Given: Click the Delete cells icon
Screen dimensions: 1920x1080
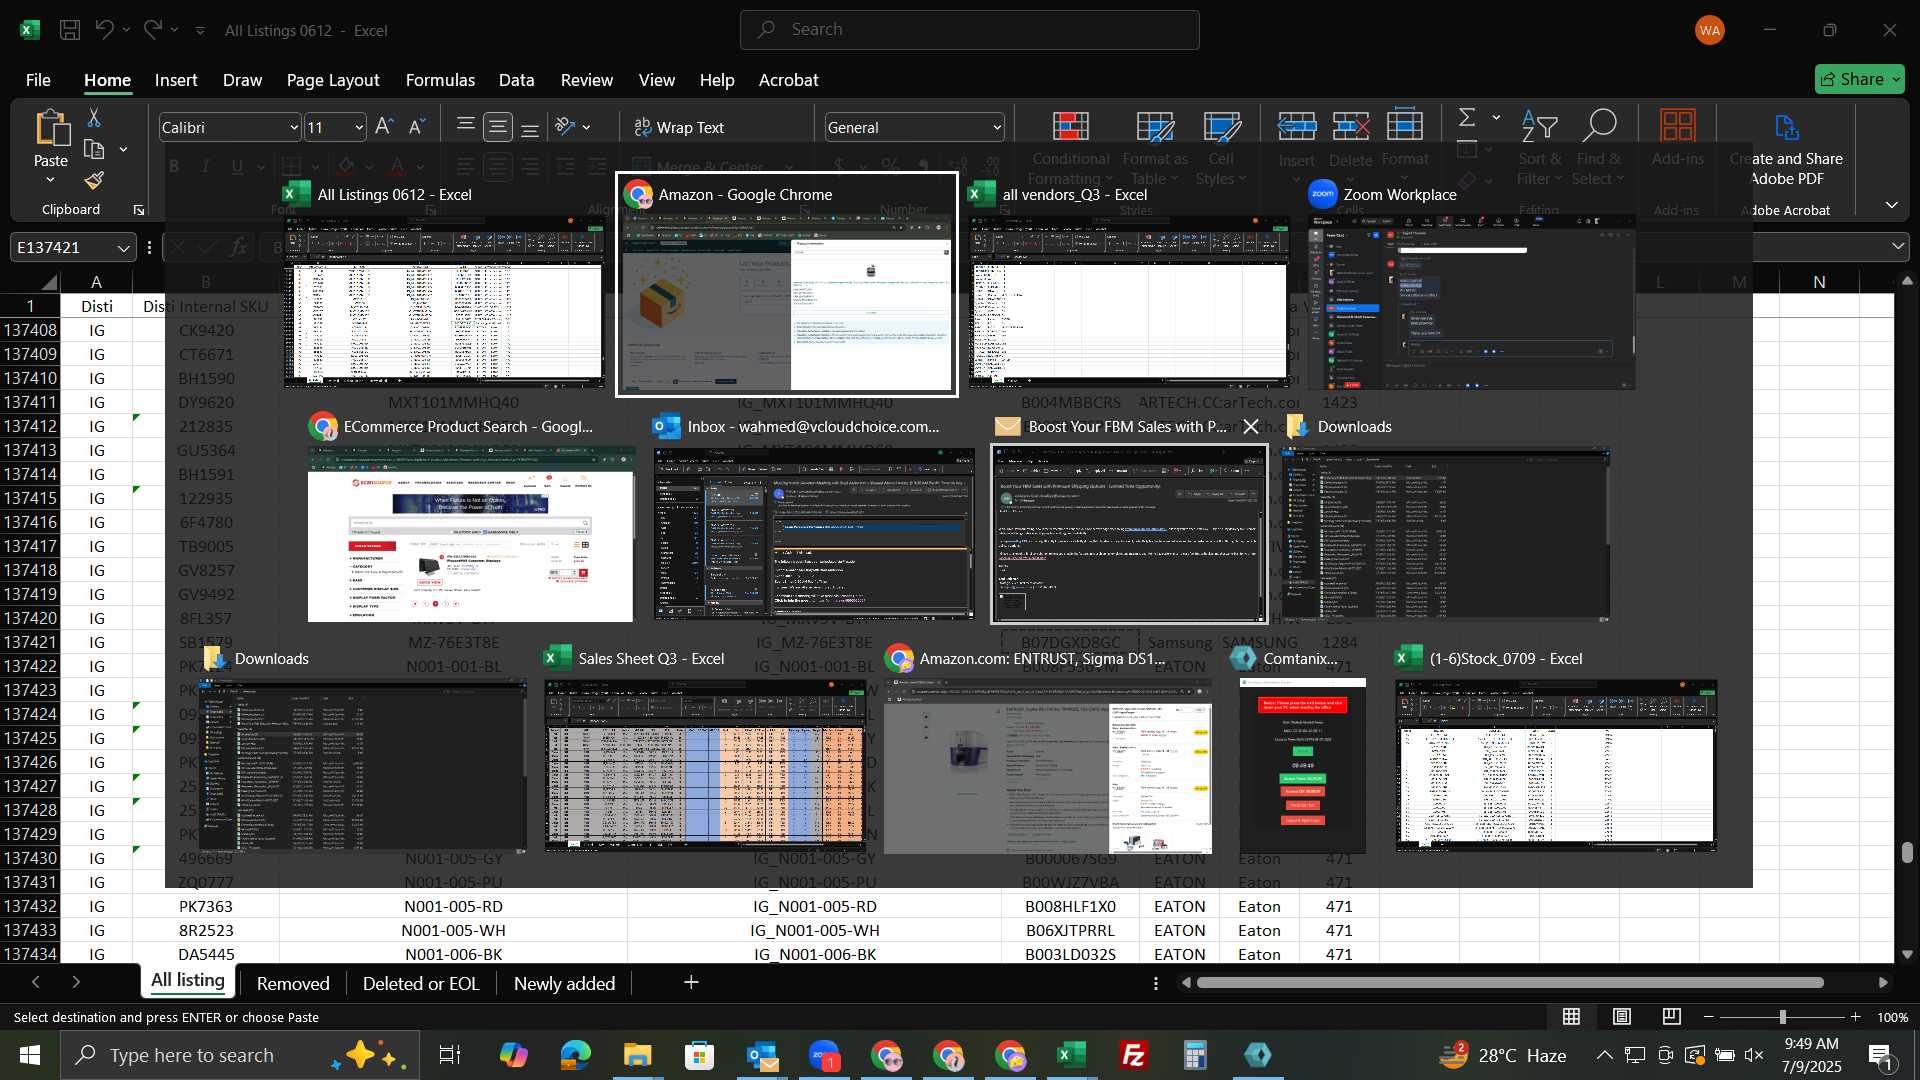Looking at the screenshot, I should [1351, 127].
